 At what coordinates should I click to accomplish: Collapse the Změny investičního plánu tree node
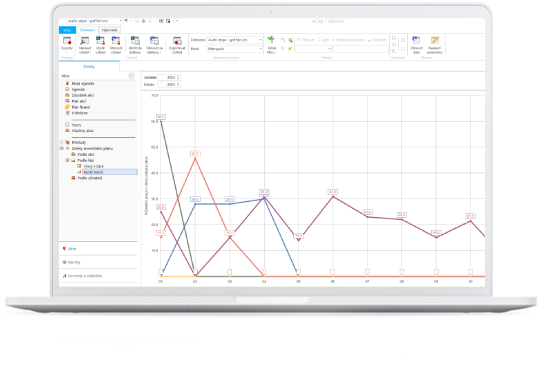pyautogui.click(x=62, y=148)
